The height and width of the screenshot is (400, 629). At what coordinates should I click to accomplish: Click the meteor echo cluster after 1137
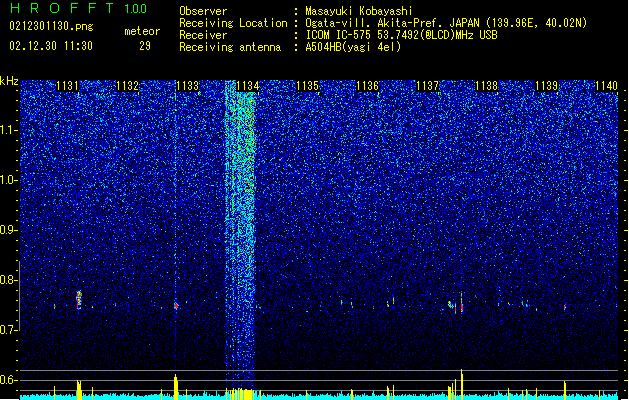coord(456,305)
